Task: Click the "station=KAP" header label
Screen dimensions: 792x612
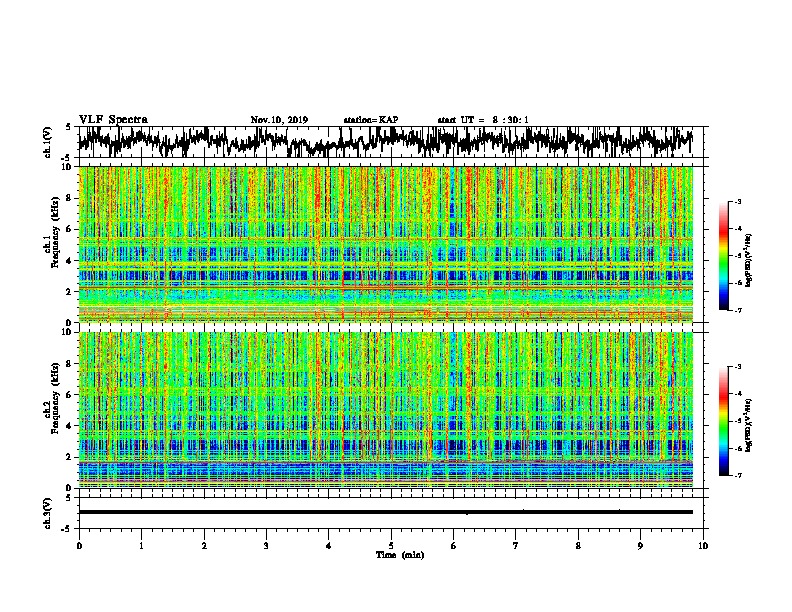Action: click(x=370, y=120)
